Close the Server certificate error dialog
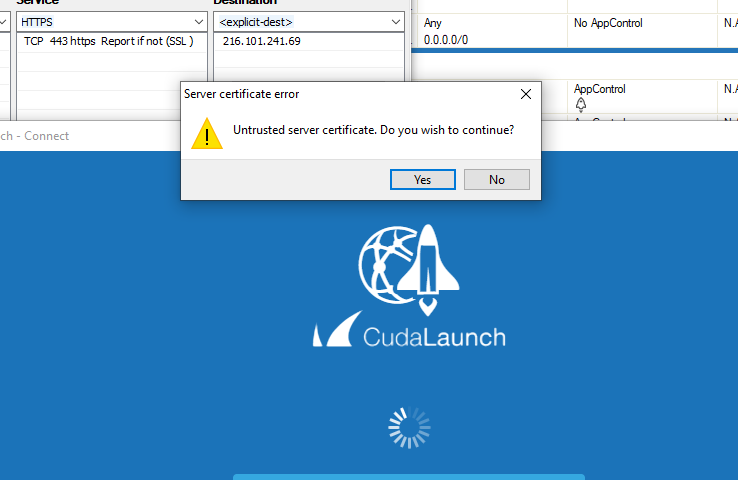The image size is (738, 480). [526, 94]
